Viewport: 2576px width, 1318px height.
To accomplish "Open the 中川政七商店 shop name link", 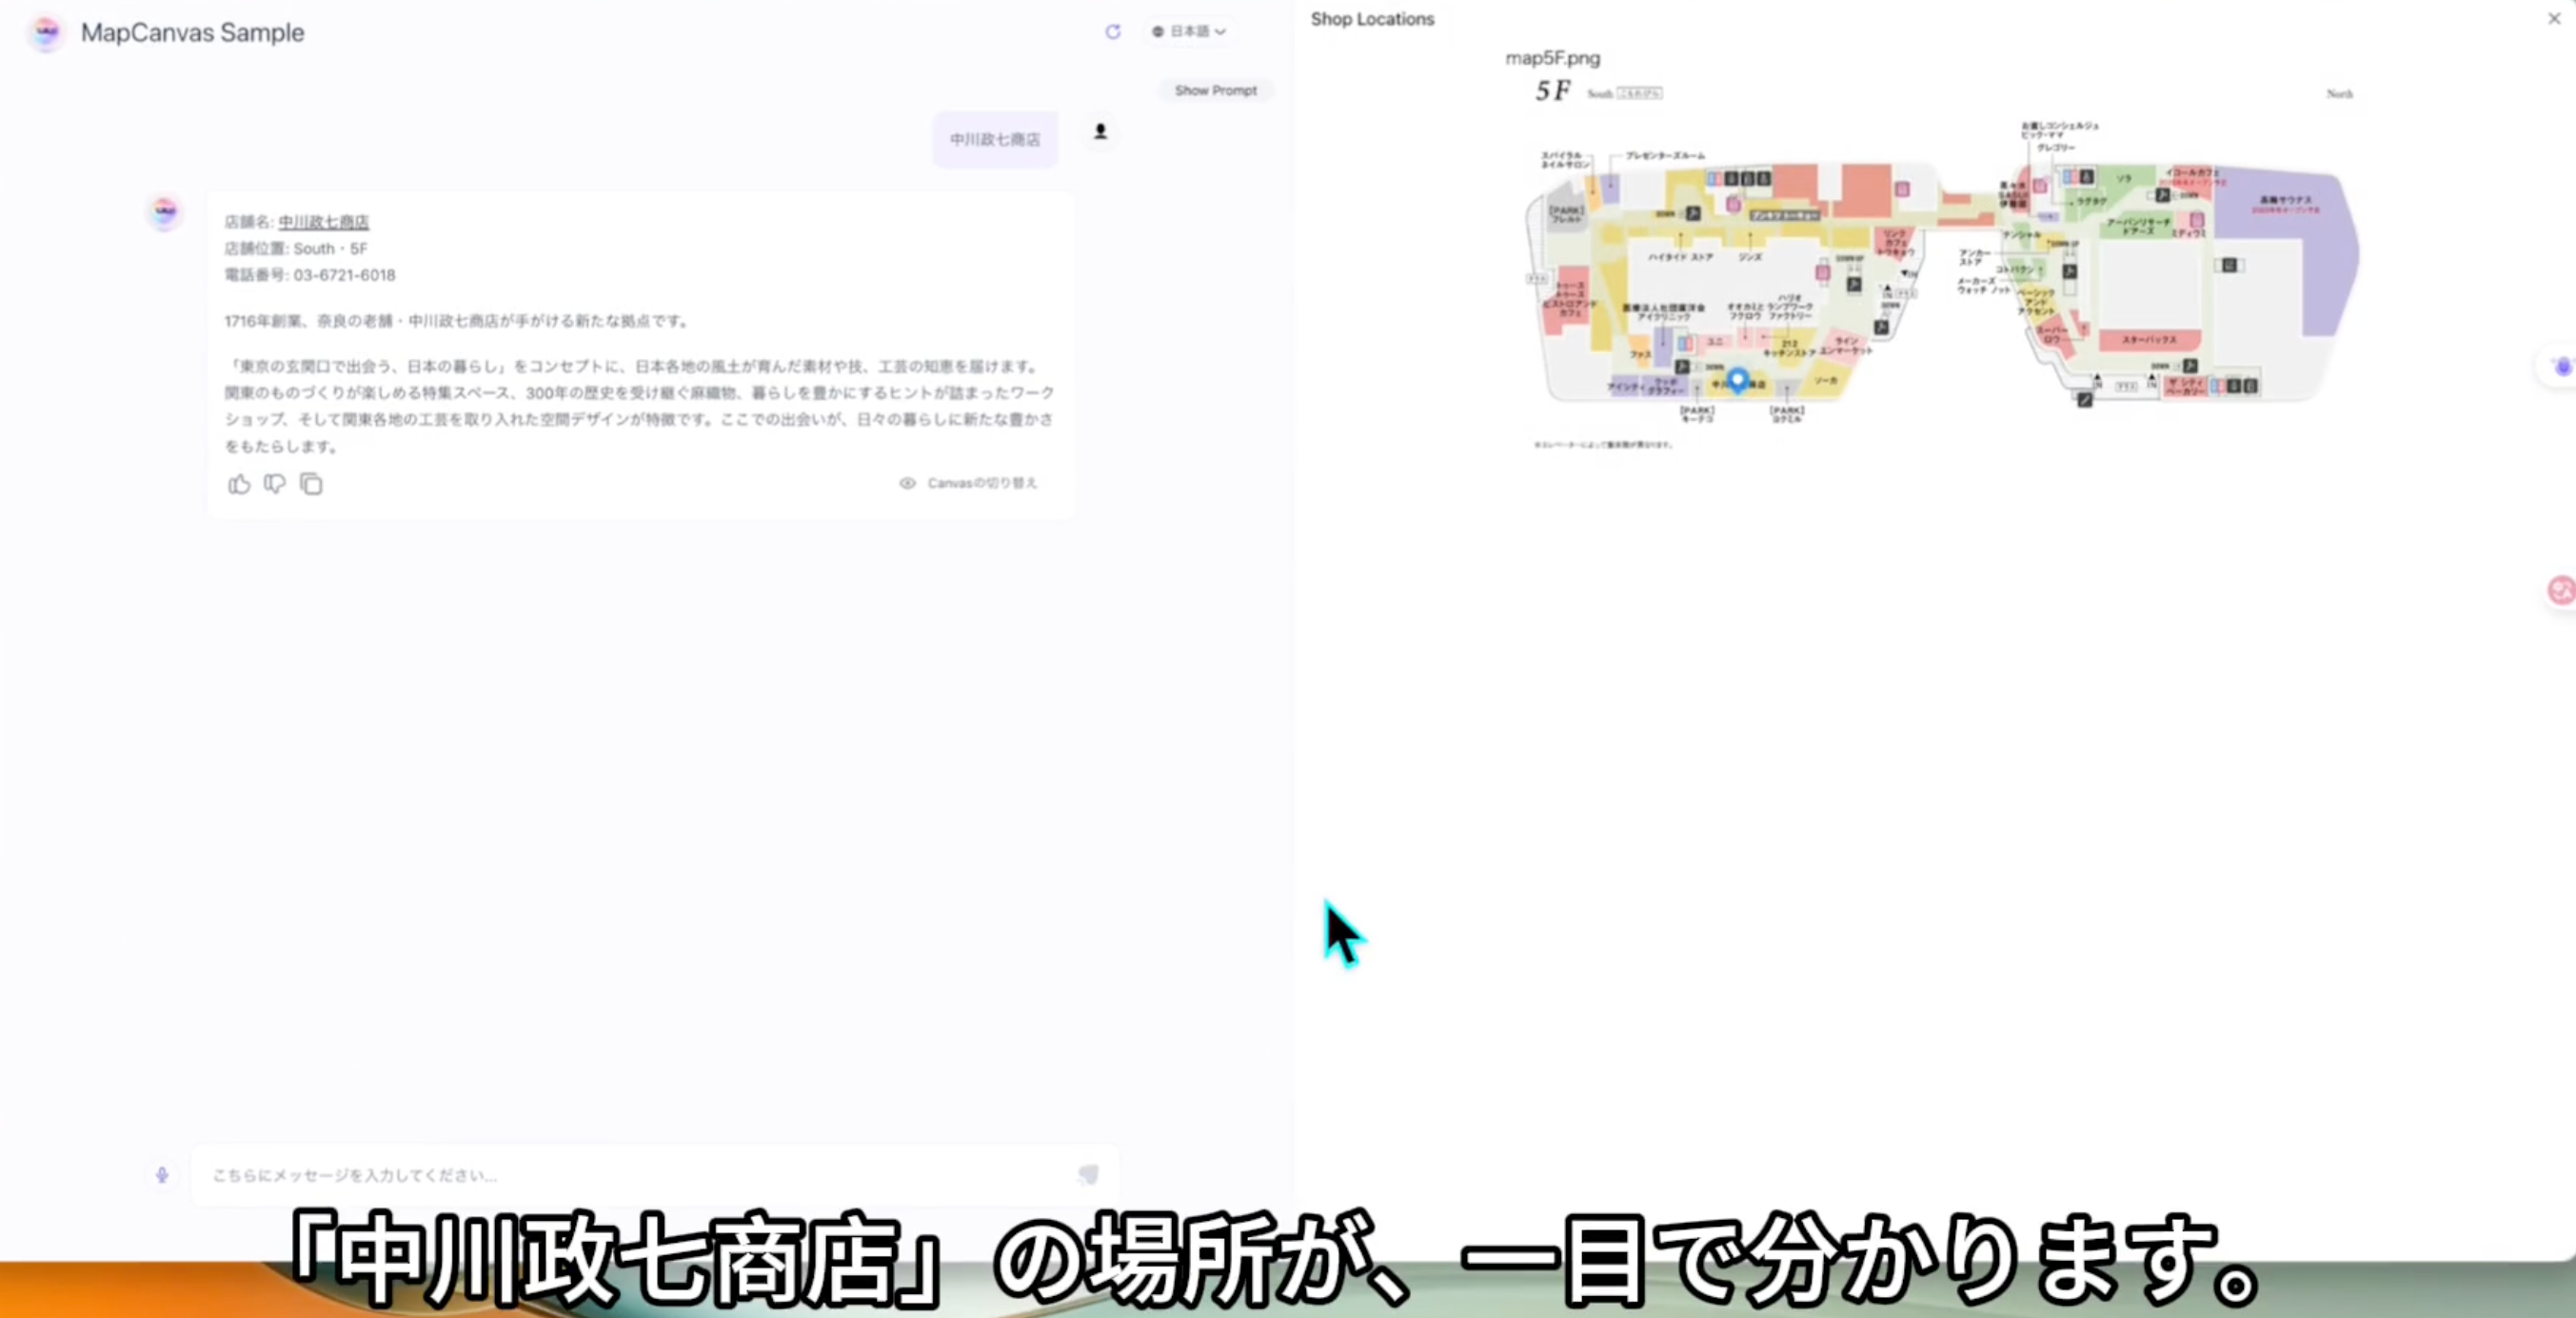I will click(322, 221).
